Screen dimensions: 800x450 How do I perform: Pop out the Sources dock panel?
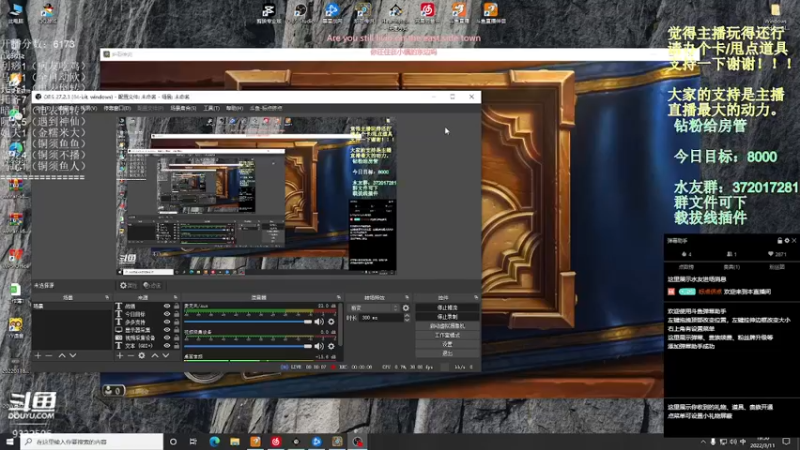[176, 297]
